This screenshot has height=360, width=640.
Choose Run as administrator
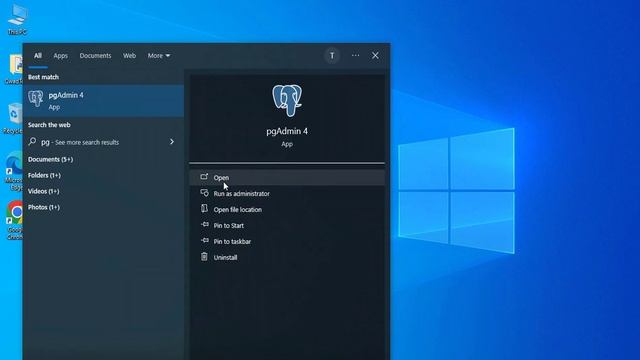[287, 193]
